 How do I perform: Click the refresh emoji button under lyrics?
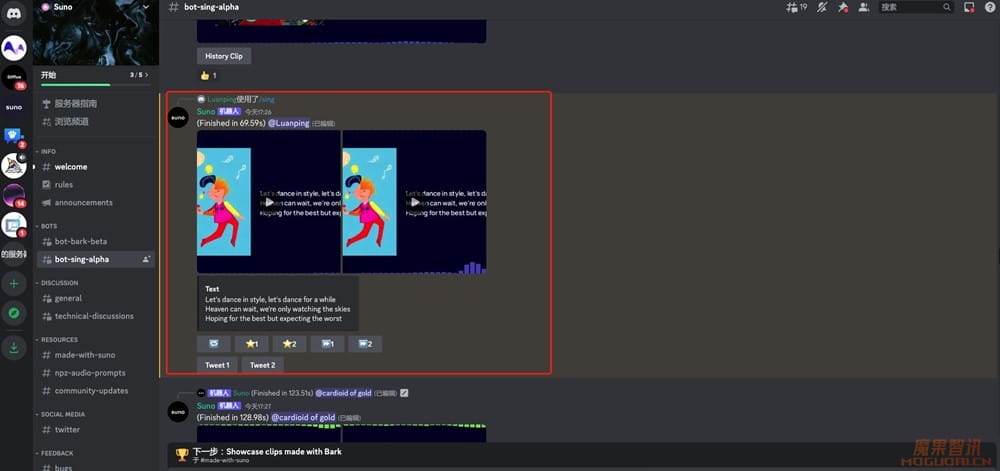point(213,344)
